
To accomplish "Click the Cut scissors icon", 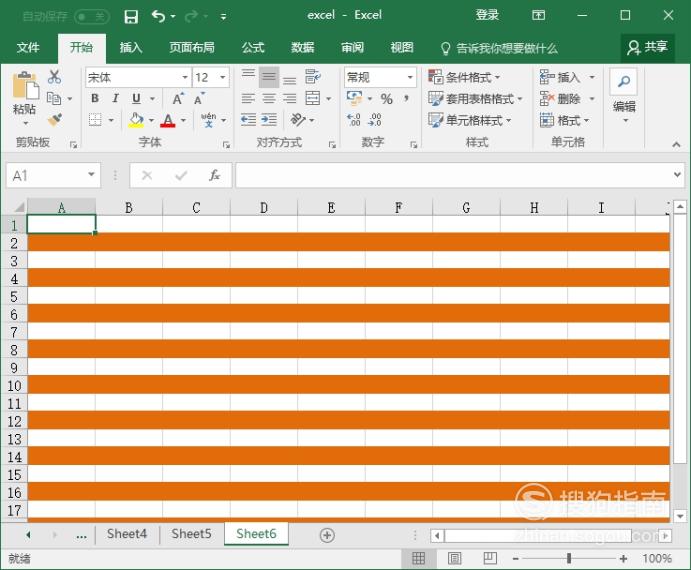I will click(55, 77).
